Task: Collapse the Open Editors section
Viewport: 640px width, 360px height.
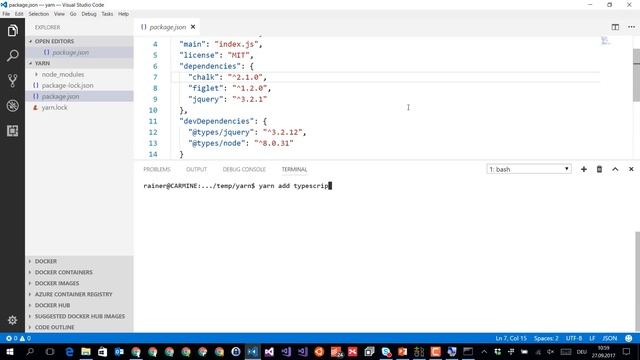Action: (79, 41)
